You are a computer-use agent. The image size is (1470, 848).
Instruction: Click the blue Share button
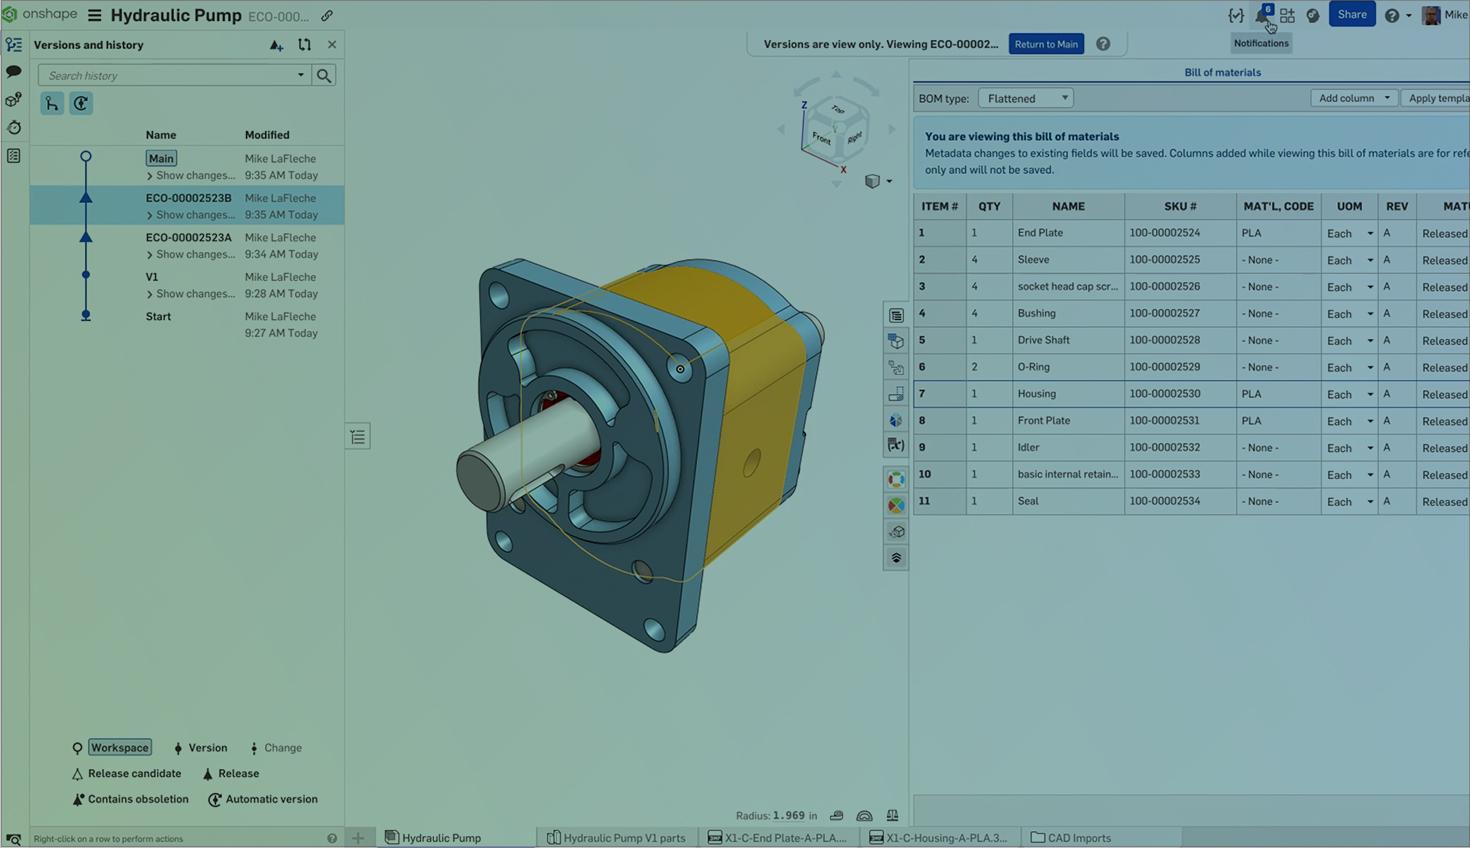[1351, 15]
